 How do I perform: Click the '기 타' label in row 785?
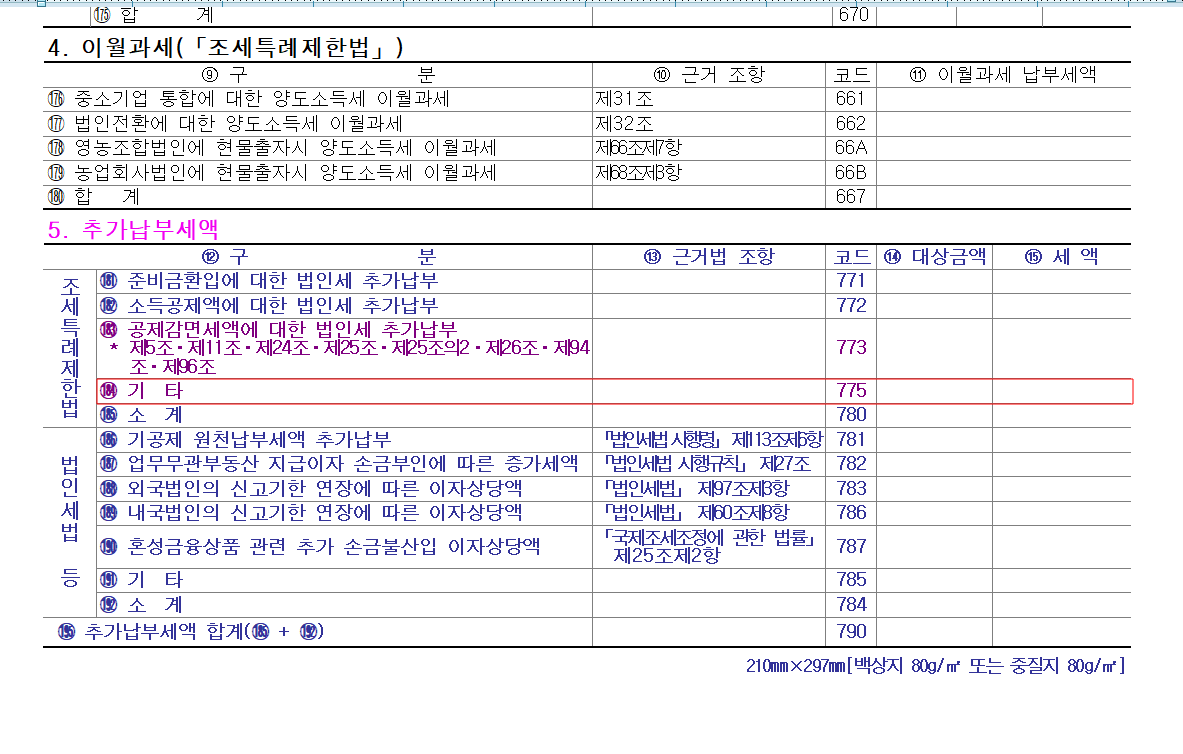155,580
